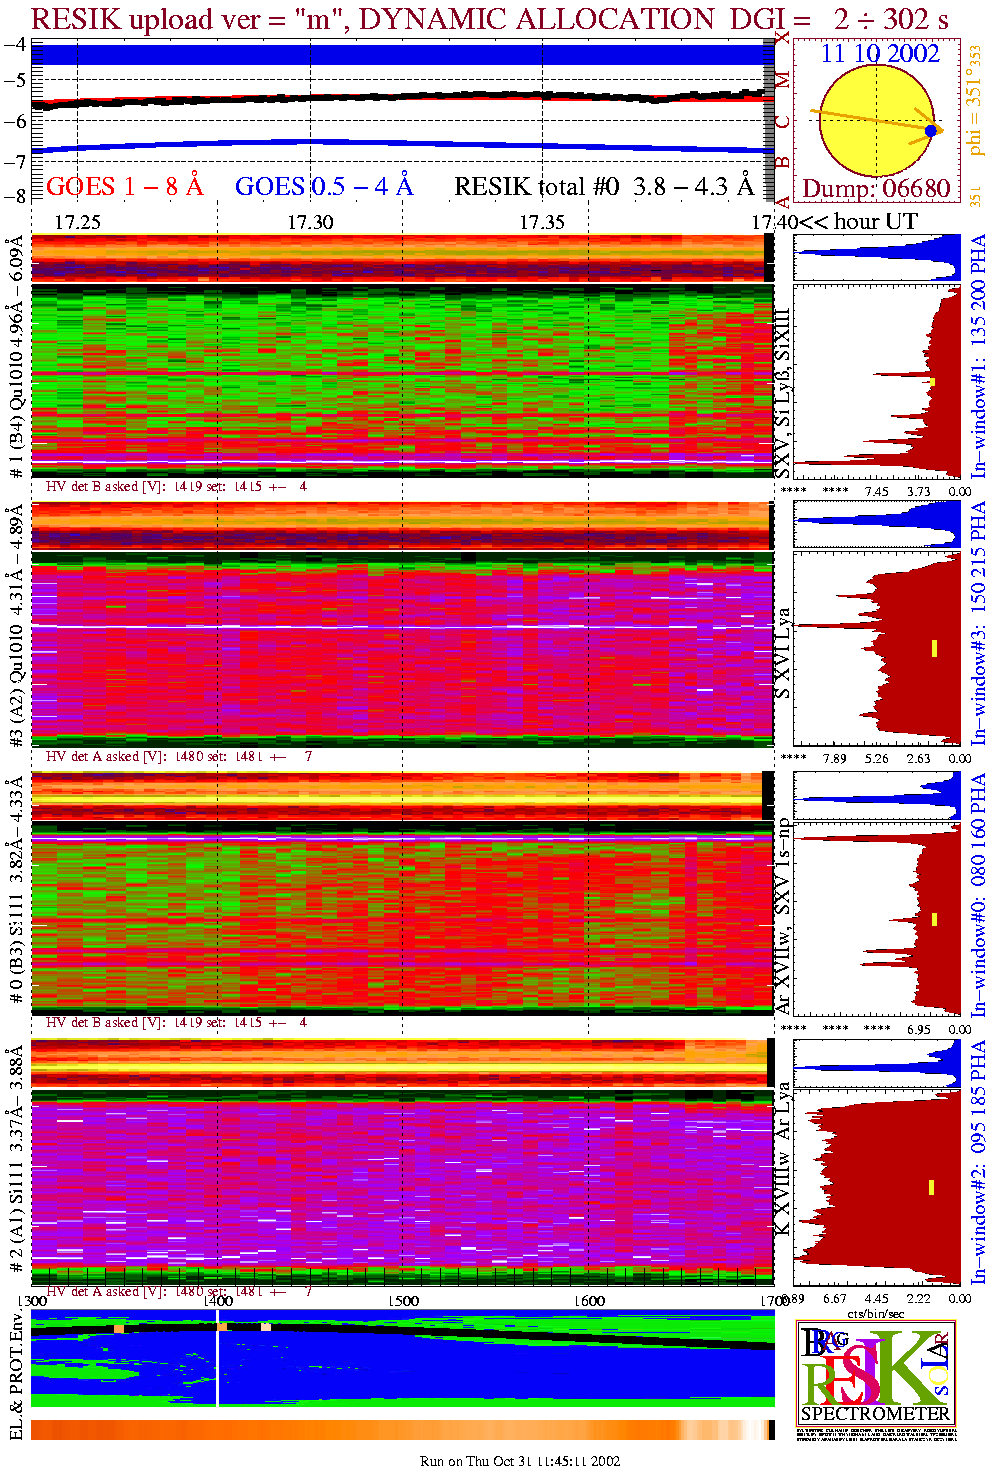Click the blue PHA histogram beside channel #2
This screenshot has height=1476, width=1004.
(x=877, y=1064)
